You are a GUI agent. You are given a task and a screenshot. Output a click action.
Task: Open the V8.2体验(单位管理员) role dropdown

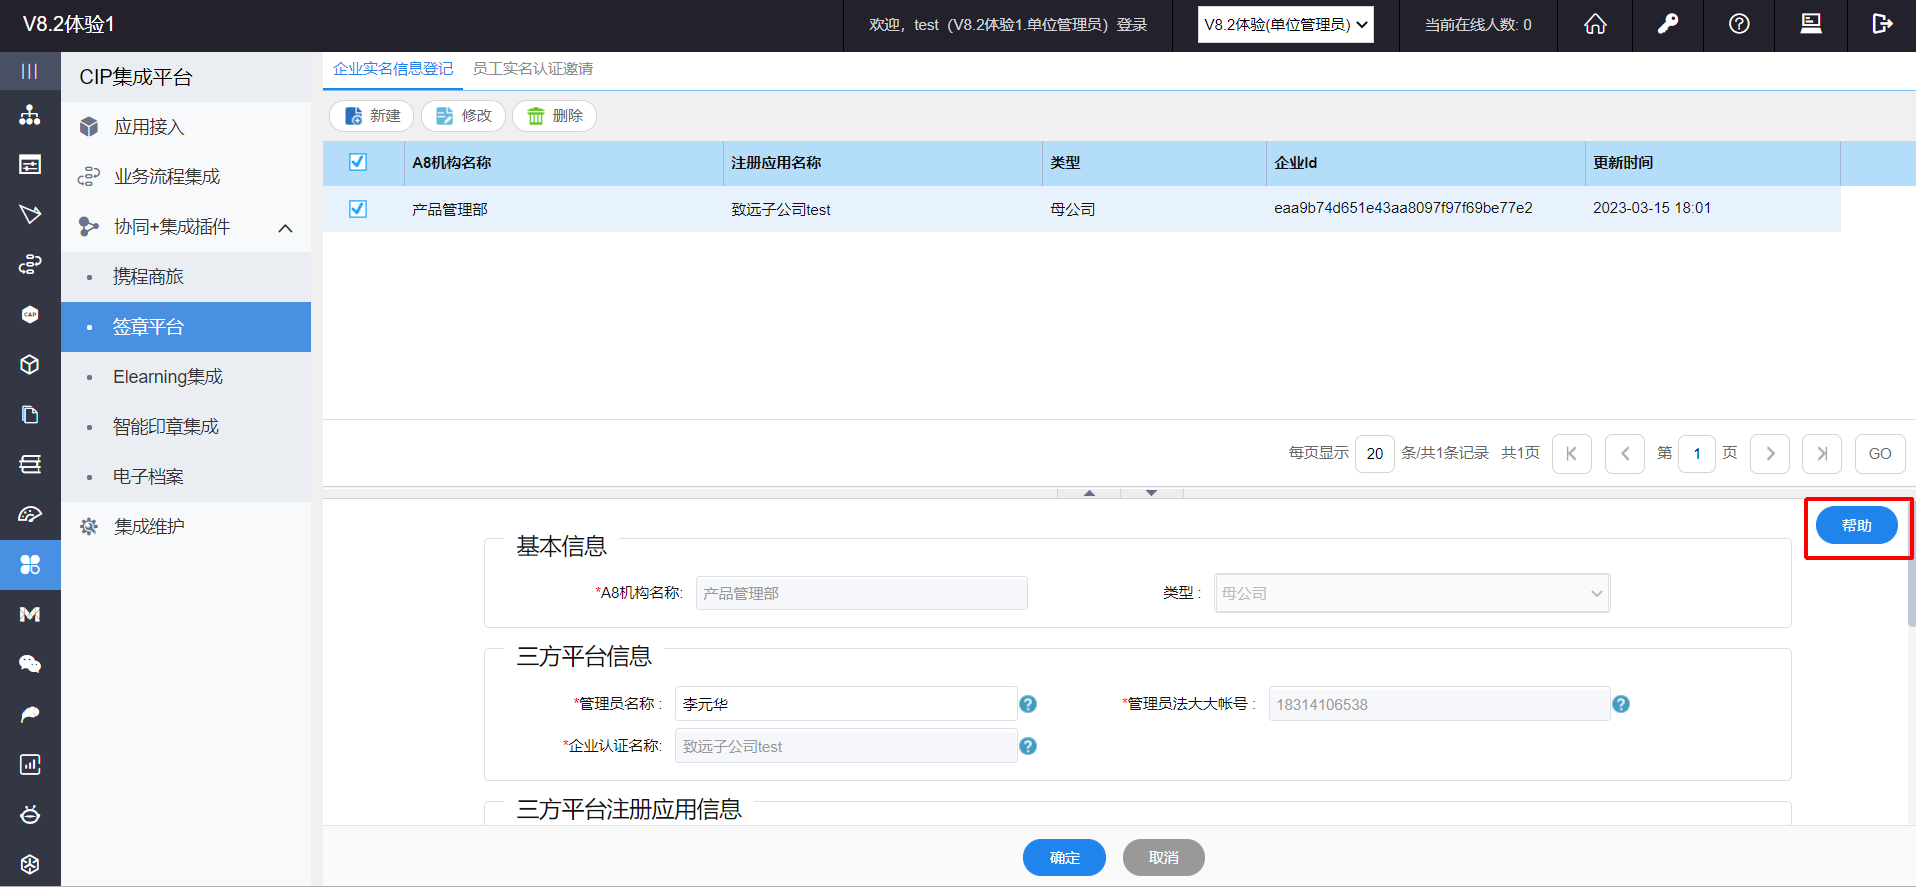pos(1285,25)
